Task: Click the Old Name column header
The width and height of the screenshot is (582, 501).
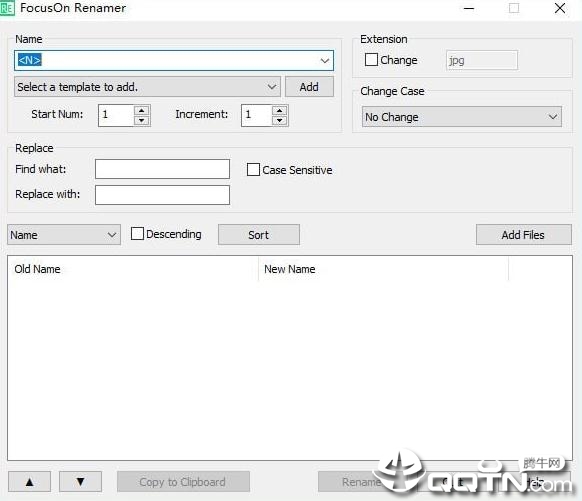Action: click(x=133, y=269)
